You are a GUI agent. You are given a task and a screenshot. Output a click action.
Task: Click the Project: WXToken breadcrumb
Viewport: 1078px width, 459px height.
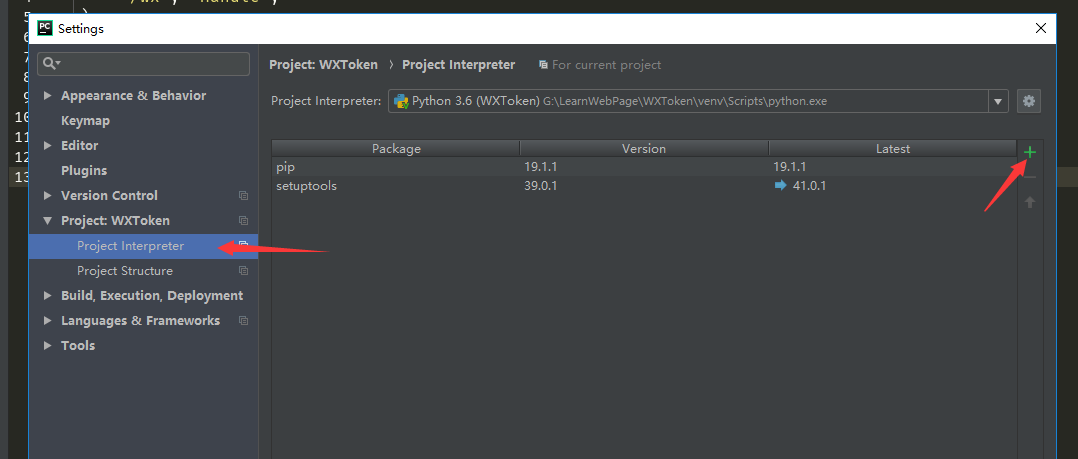pos(323,65)
